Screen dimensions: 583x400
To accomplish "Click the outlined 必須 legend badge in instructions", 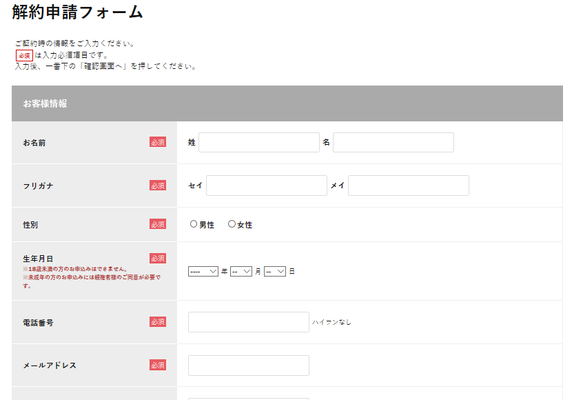I will click(24, 55).
